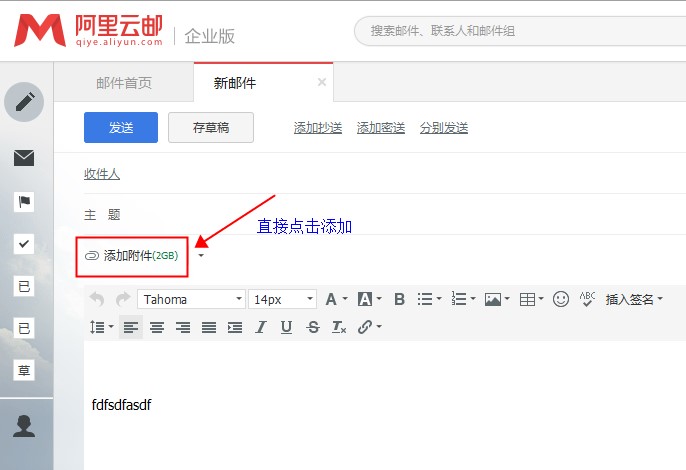
Task: Open inbox via the envelope icon
Action: click(24, 157)
